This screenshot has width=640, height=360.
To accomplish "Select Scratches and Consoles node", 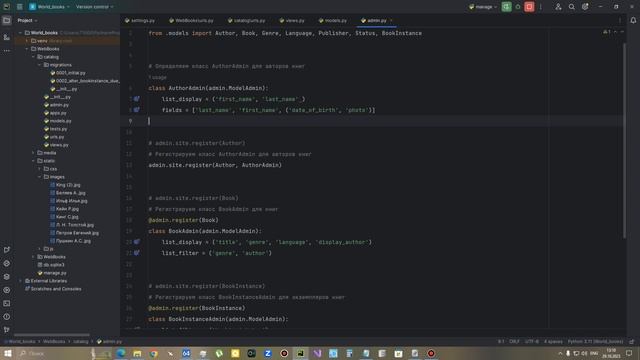I will click(53, 289).
